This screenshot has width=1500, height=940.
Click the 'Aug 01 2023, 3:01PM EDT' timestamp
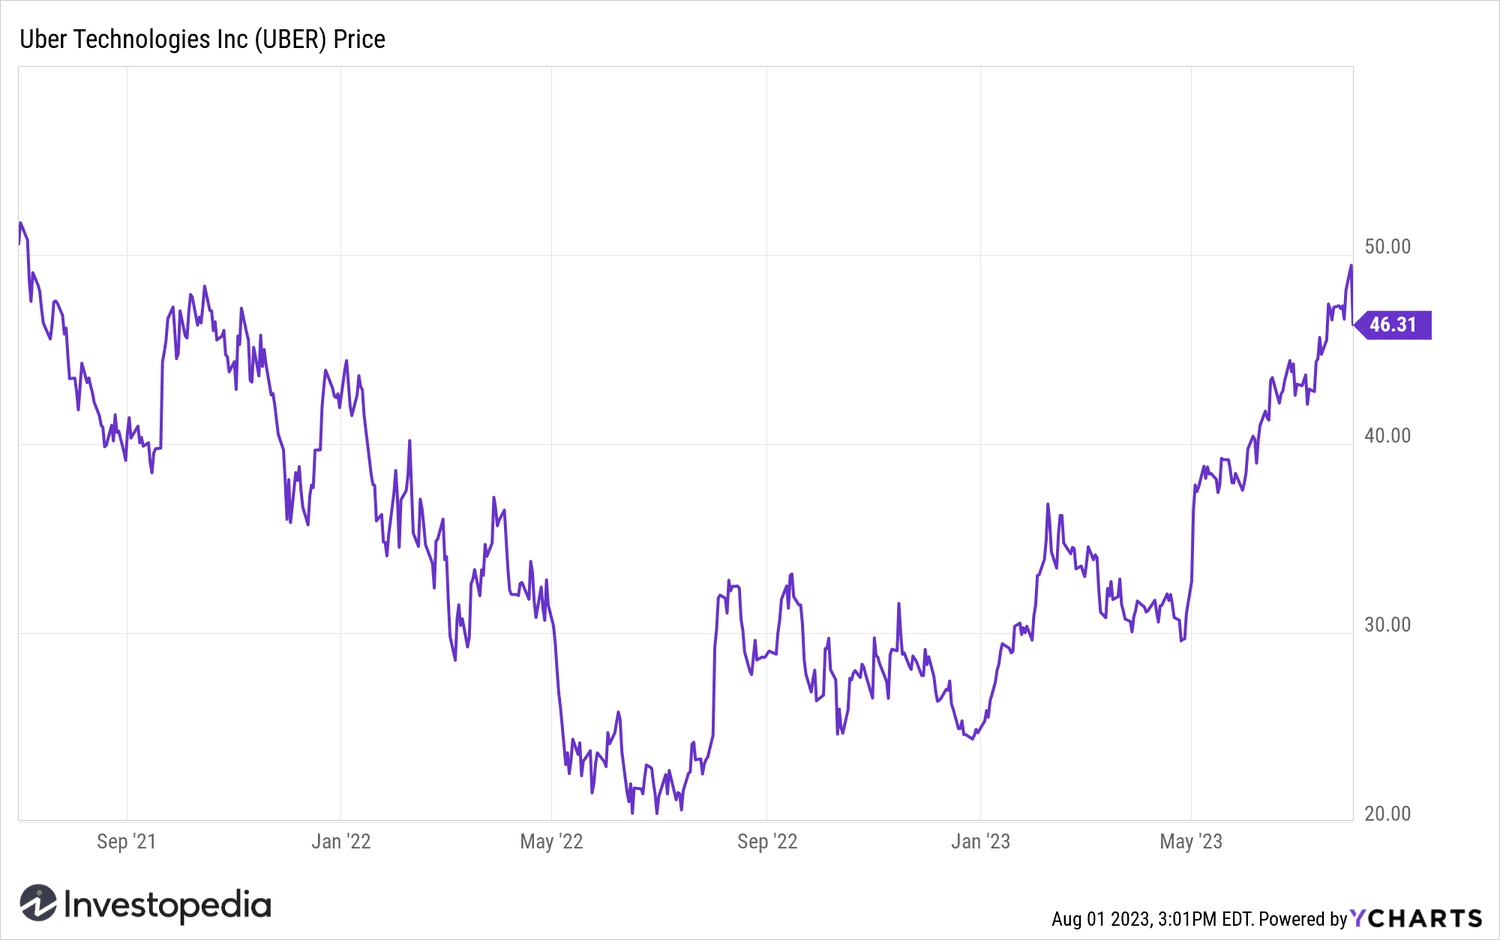pos(1152,918)
